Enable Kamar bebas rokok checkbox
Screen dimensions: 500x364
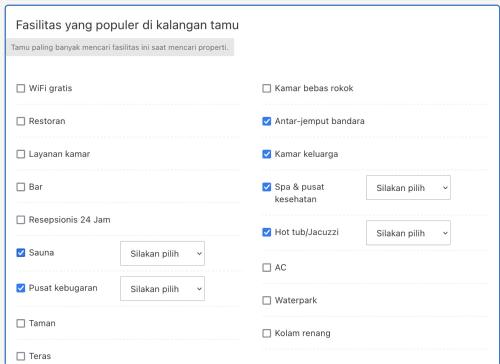[267, 88]
